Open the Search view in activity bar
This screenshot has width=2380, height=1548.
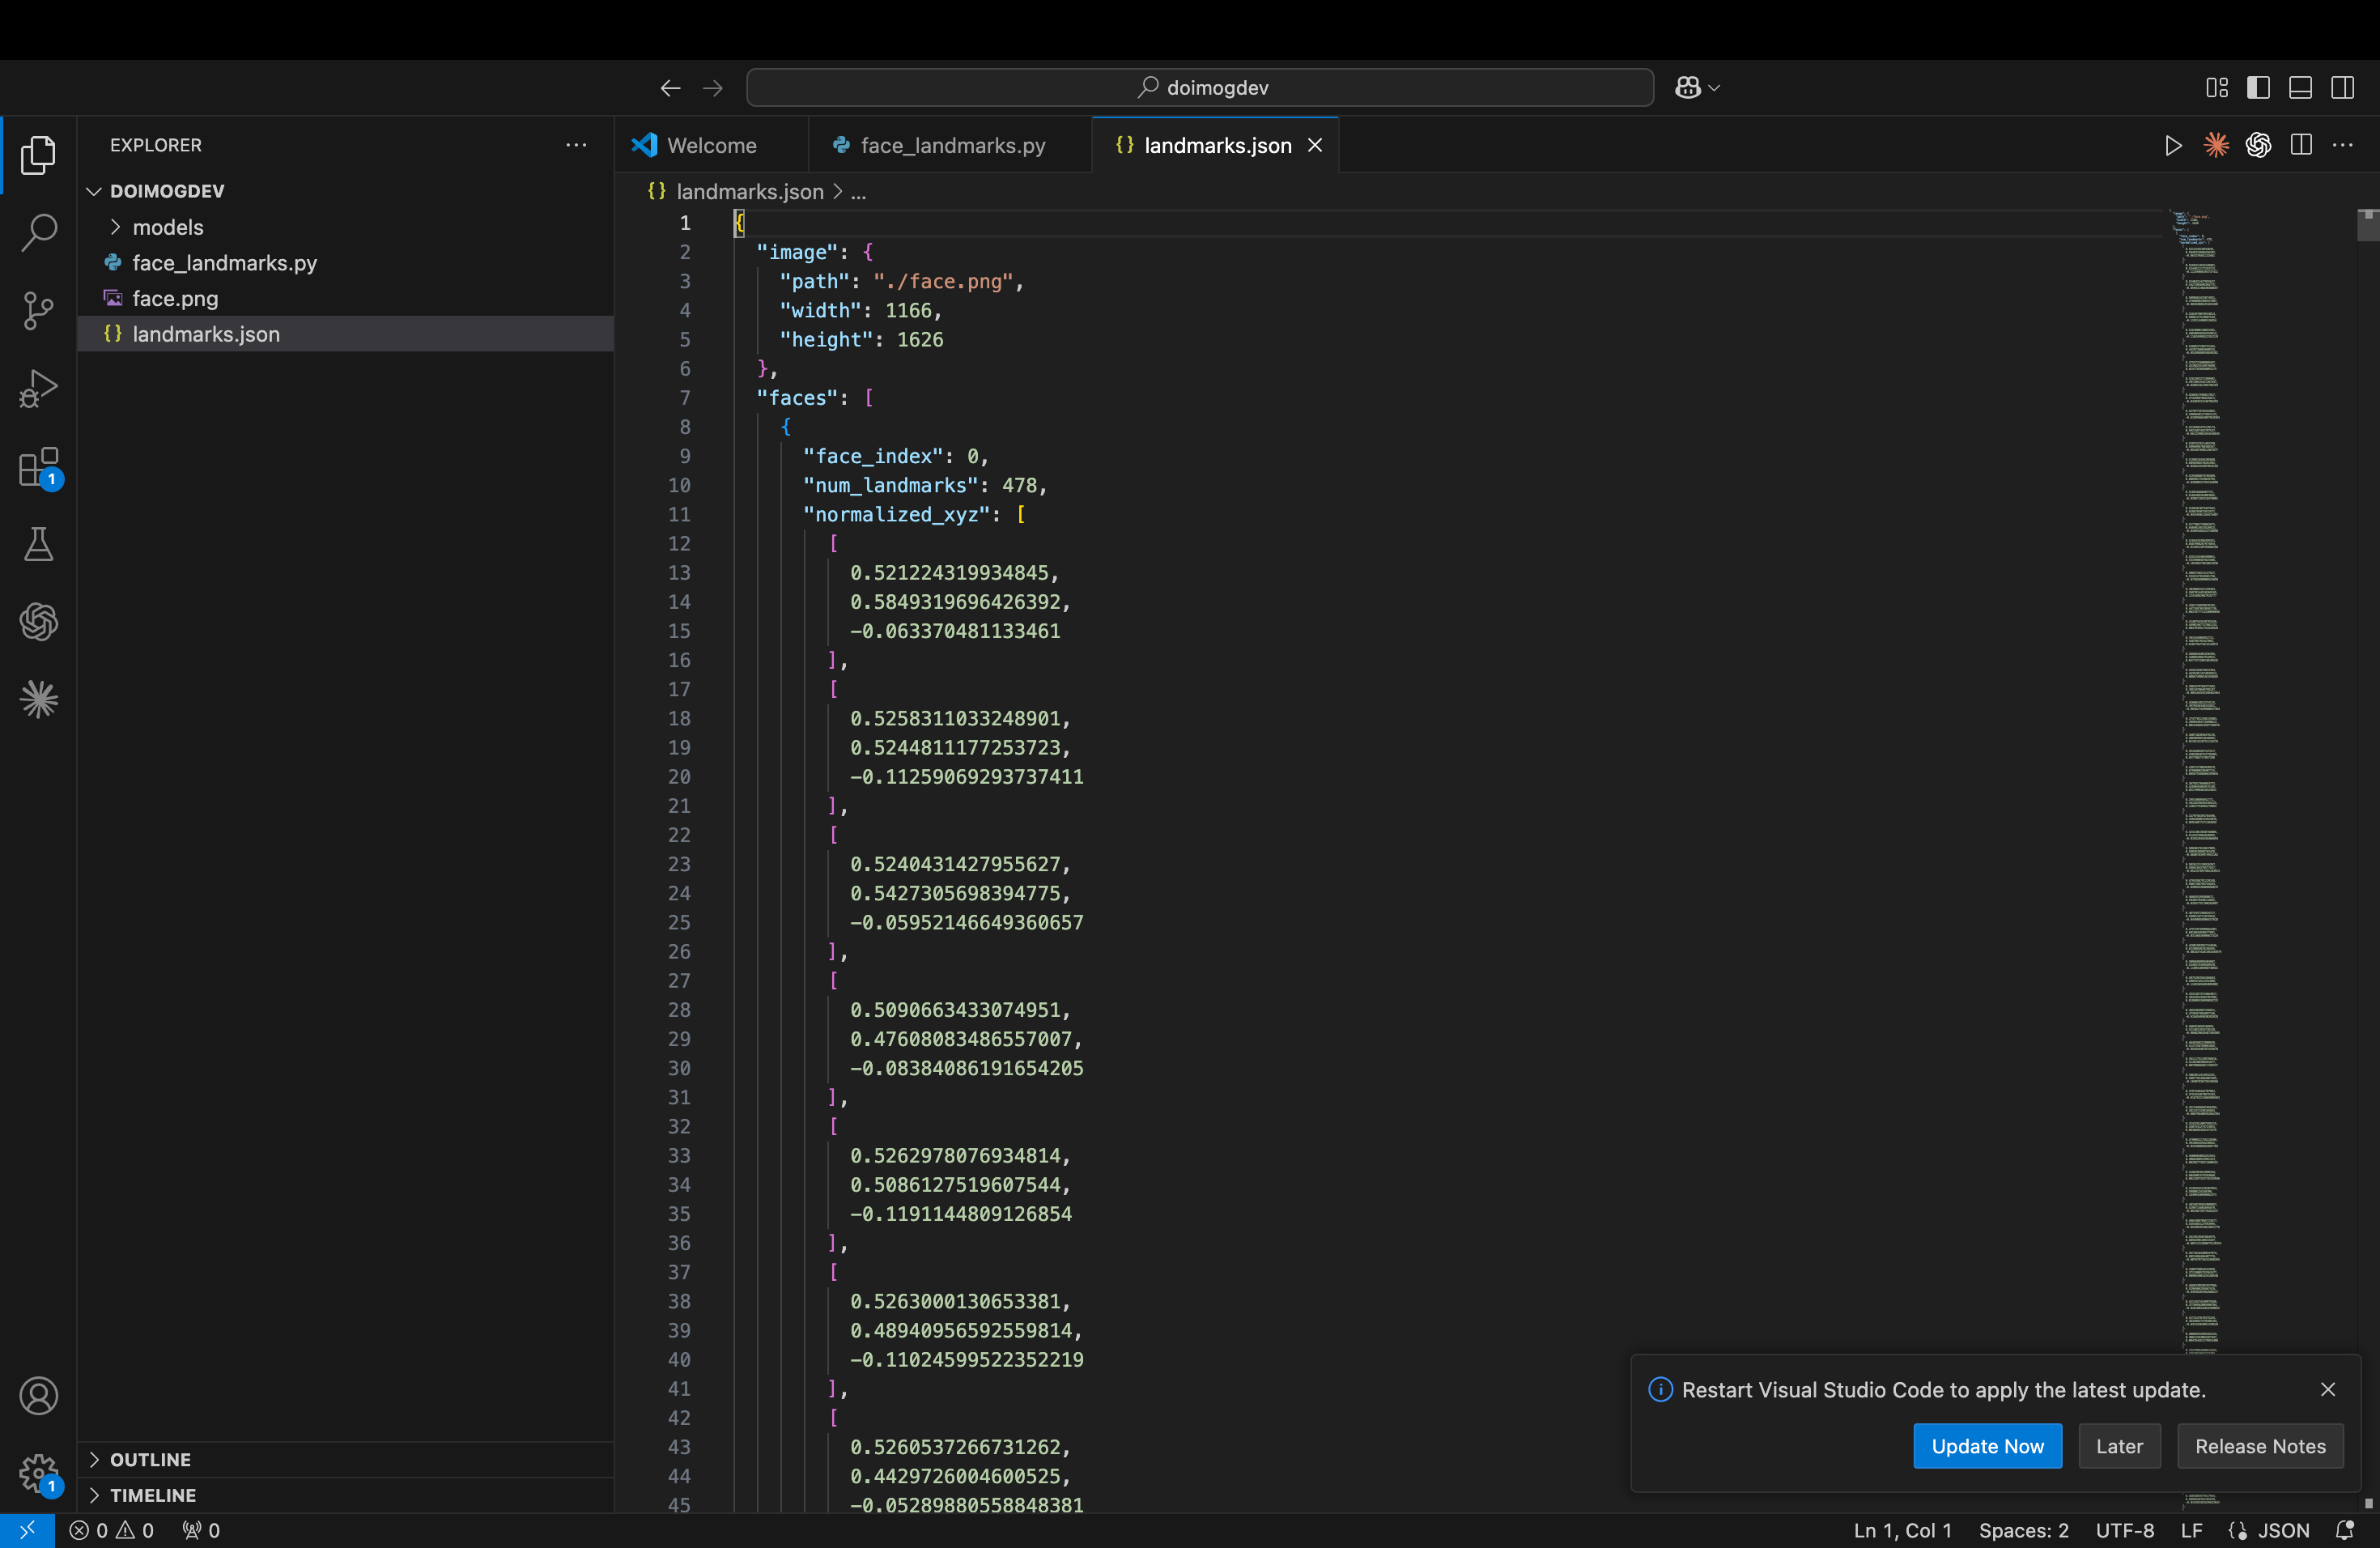(x=38, y=232)
